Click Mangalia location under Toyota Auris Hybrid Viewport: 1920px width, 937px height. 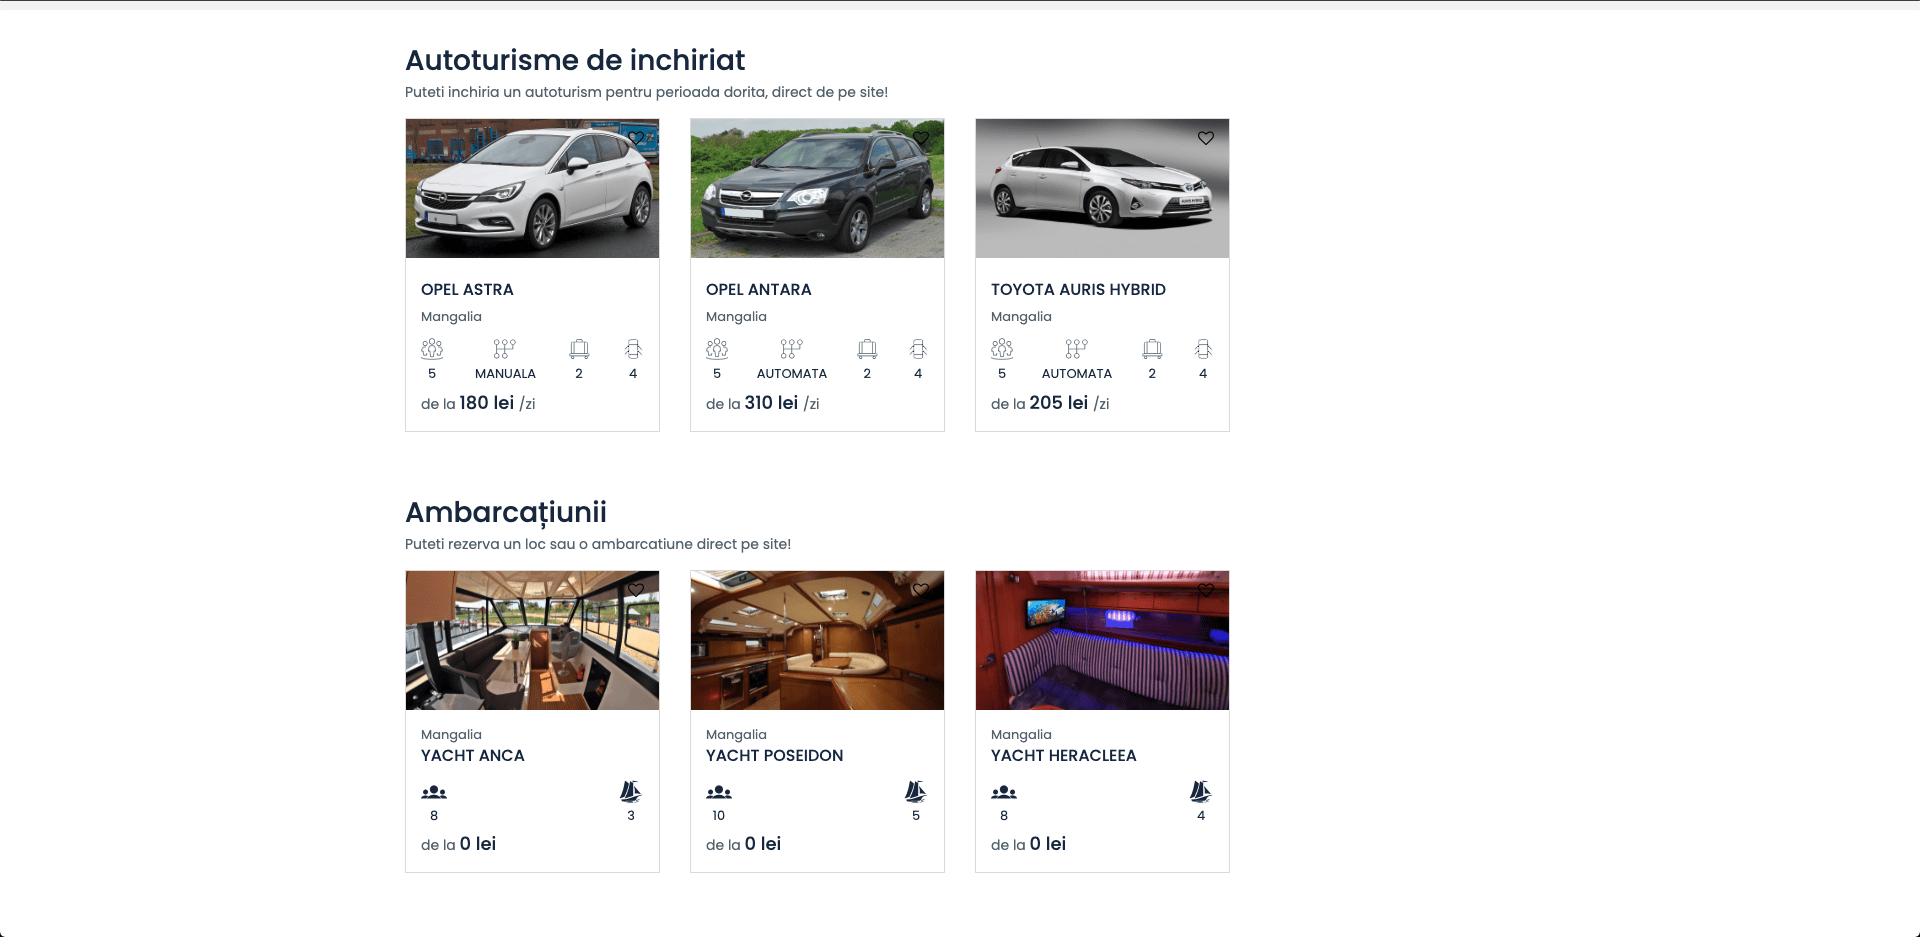[x=1021, y=317]
